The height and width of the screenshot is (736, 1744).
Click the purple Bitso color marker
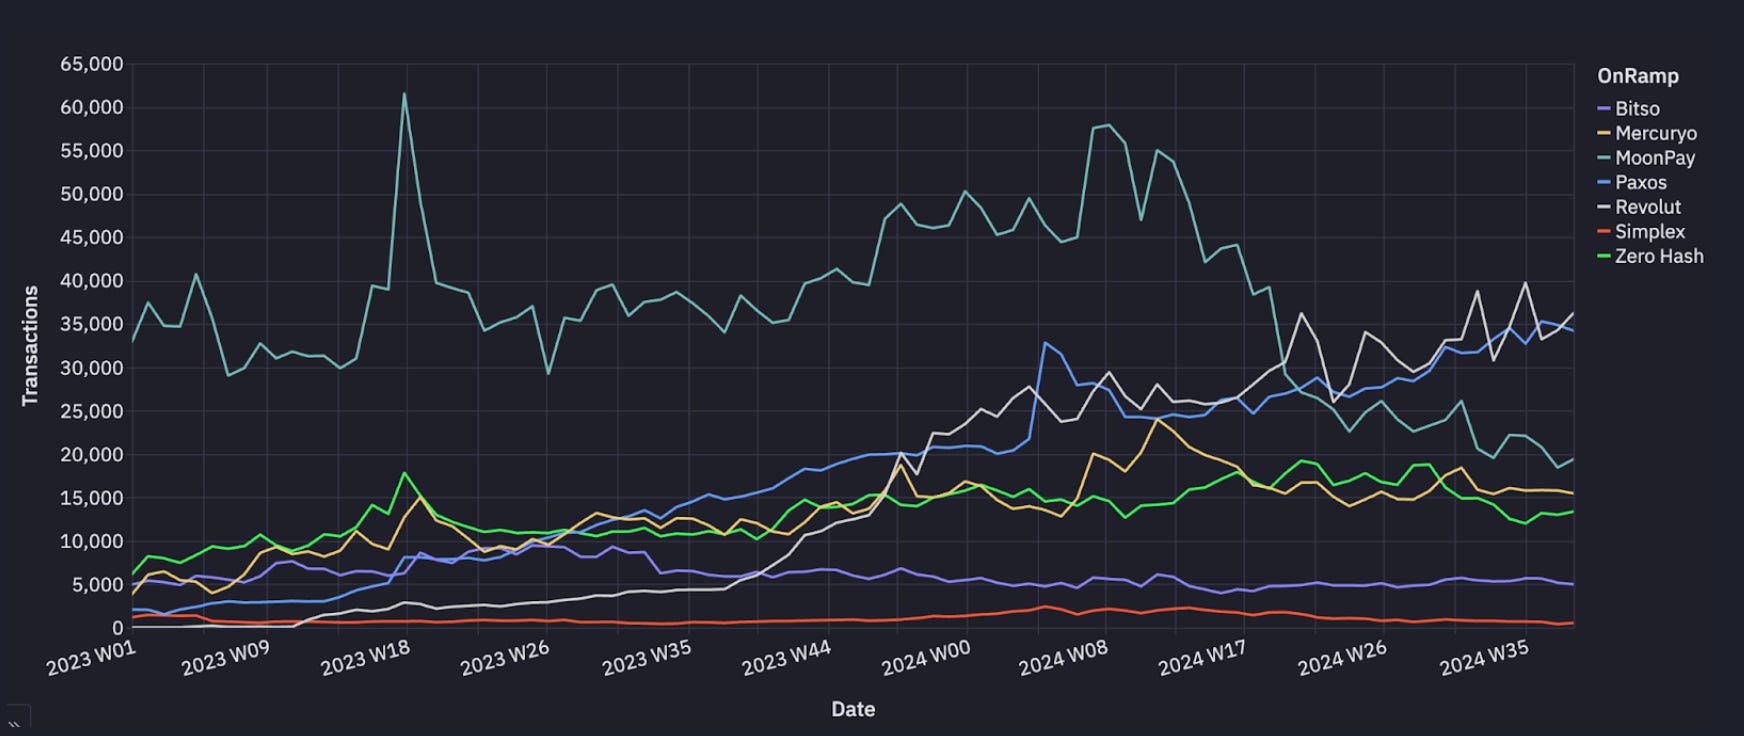1604,109
